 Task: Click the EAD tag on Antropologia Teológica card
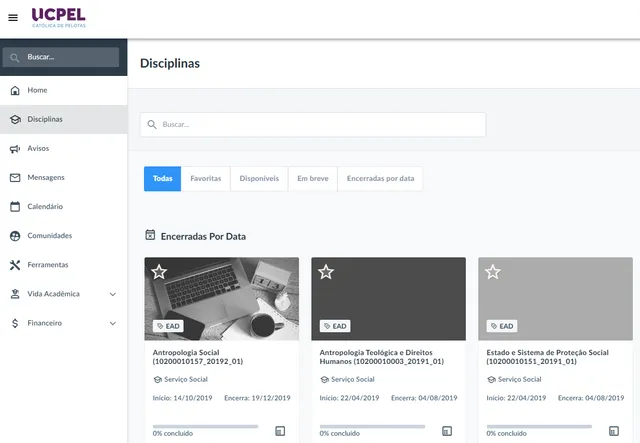point(335,326)
